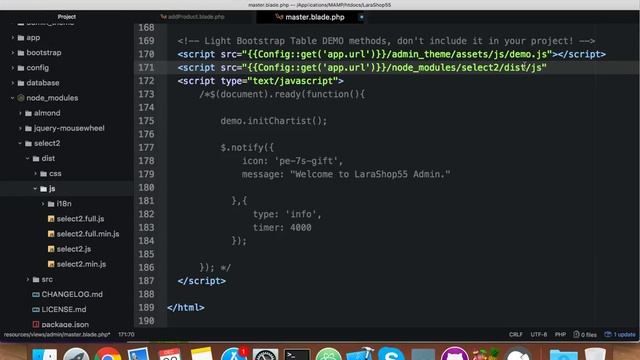Expand the almond folder chevron
The image size is (640, 360).
(20, 113)
